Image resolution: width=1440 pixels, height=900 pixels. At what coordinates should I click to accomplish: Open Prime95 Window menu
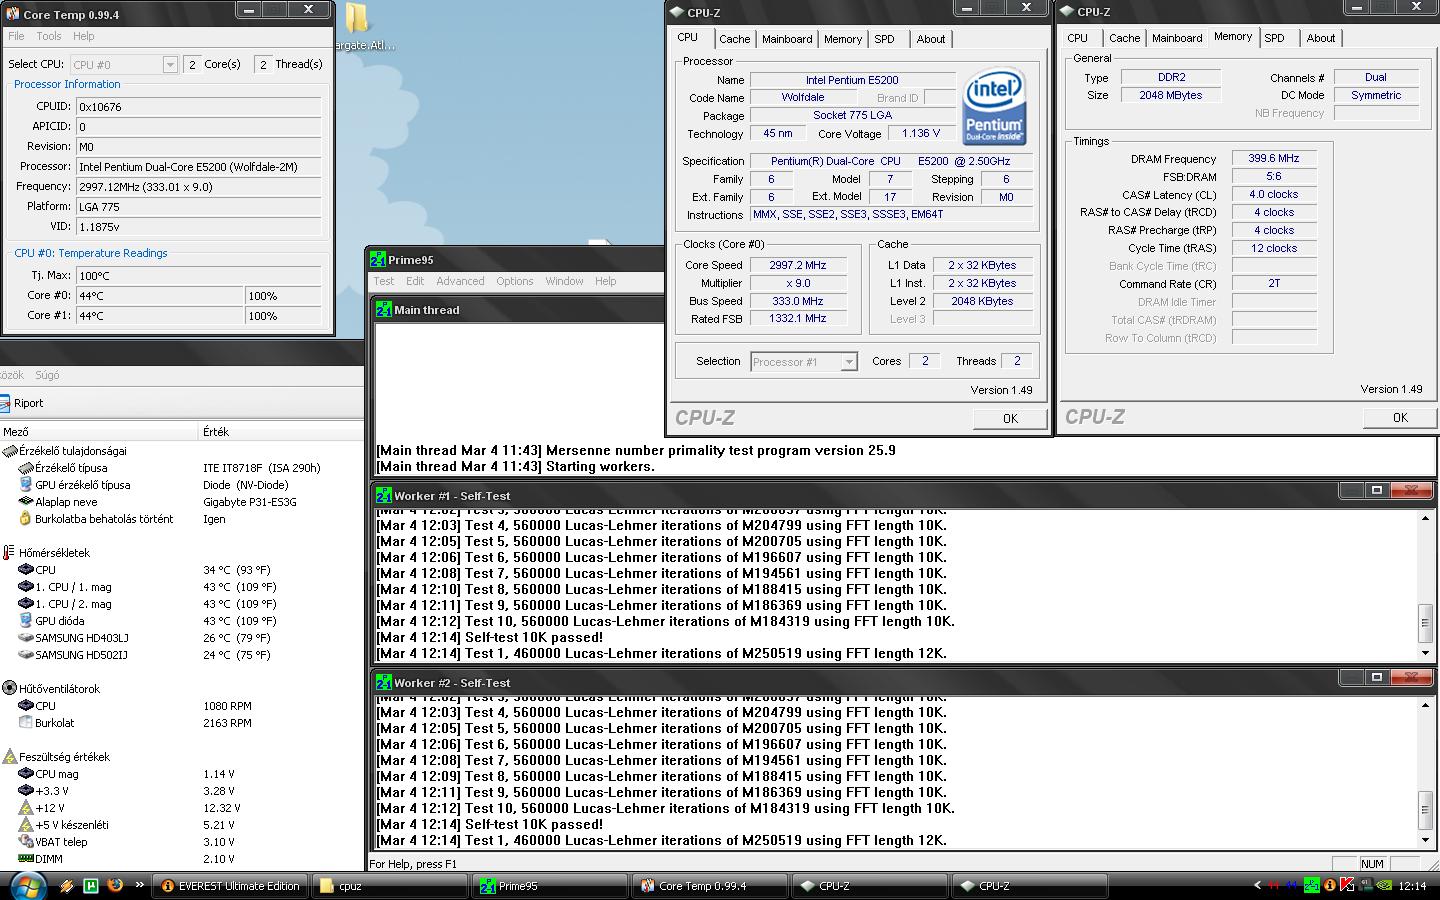click(x=564, y=281)
